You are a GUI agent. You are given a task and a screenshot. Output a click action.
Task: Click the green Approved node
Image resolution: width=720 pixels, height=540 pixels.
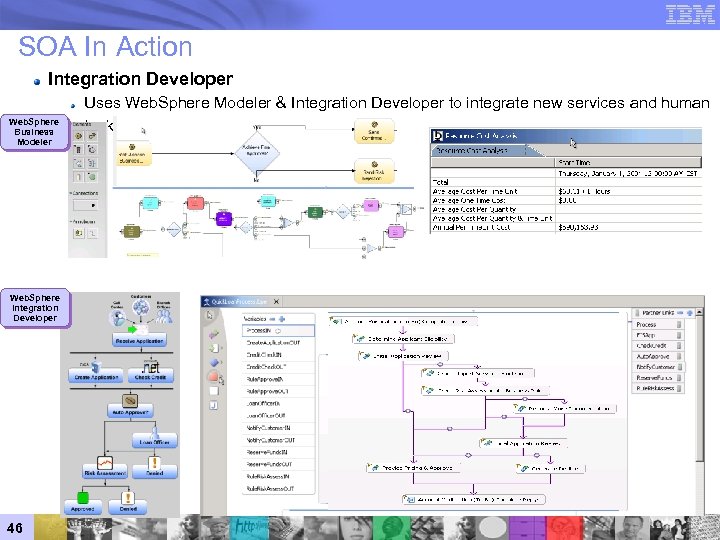[82, 508]
